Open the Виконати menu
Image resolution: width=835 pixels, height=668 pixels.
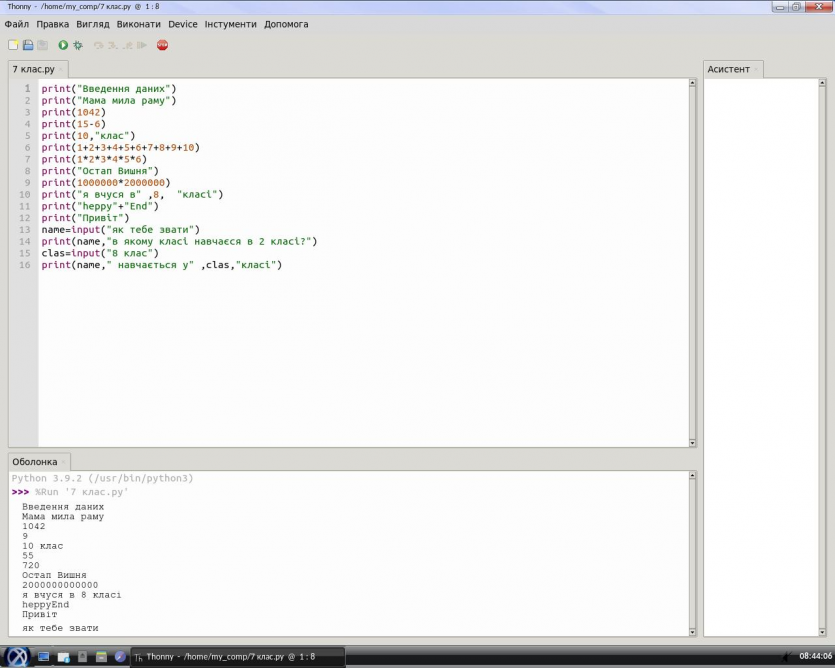point(138,24)
